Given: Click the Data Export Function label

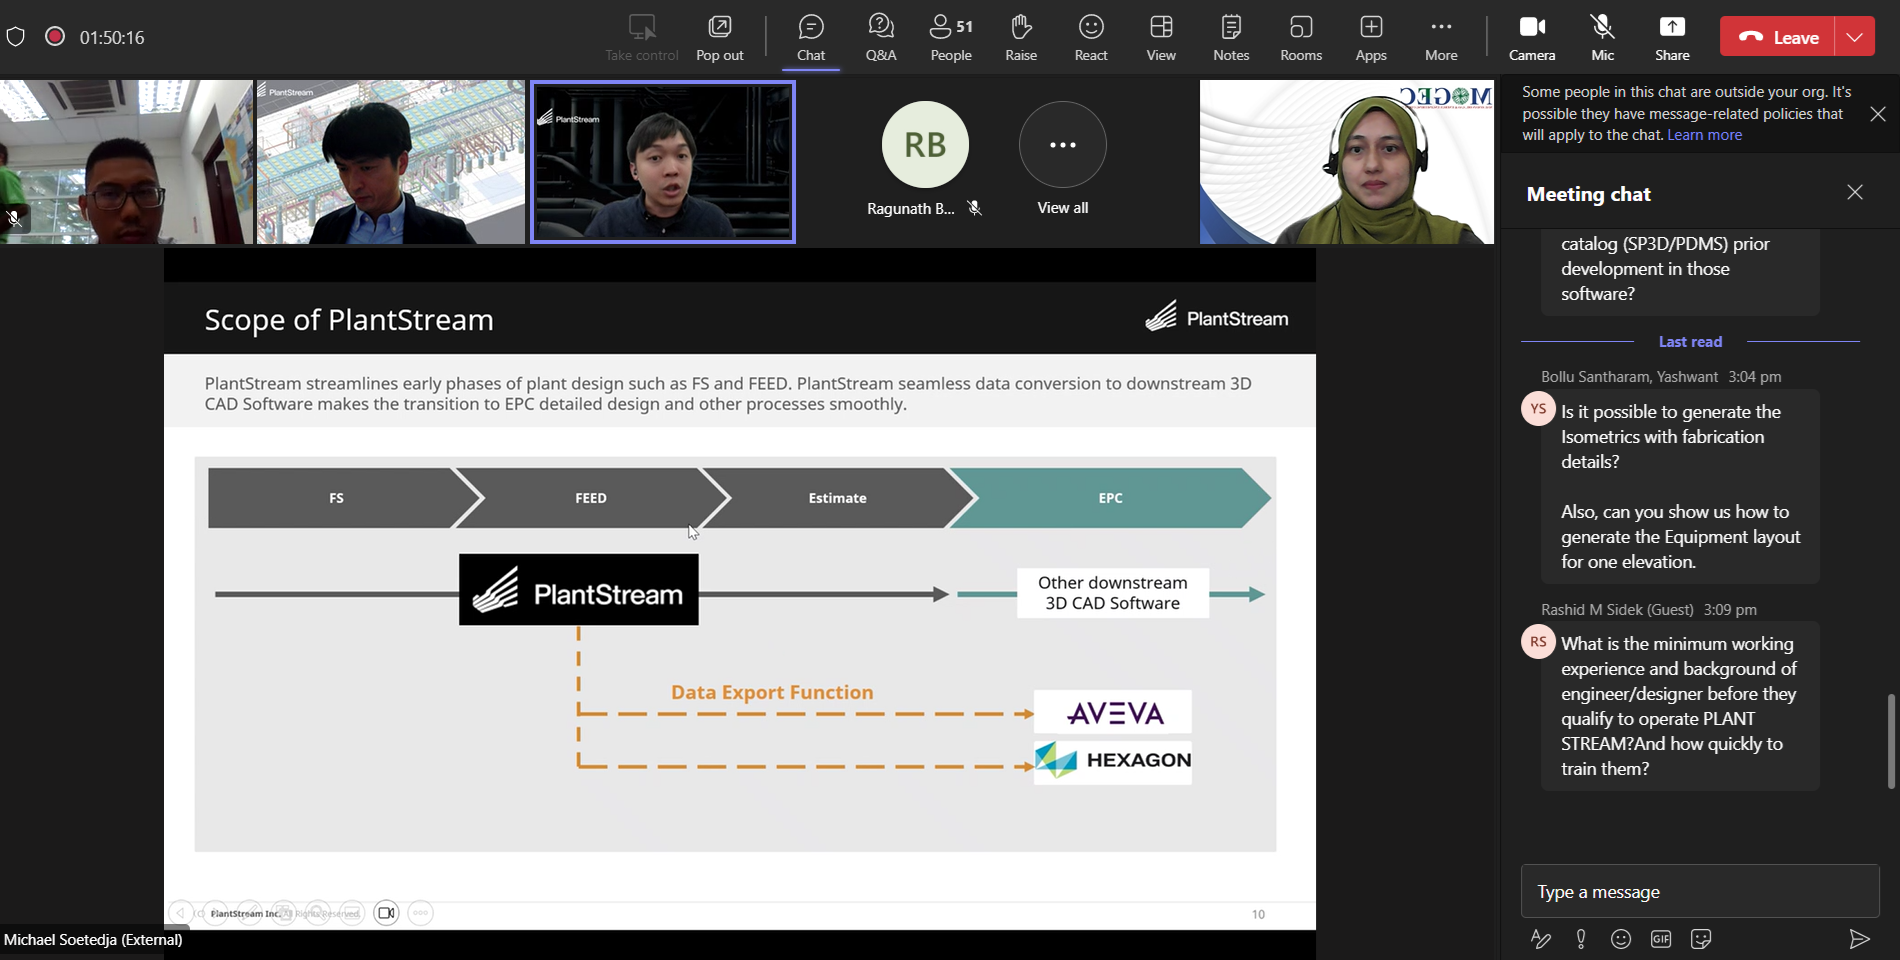Looking at the screenshot, I should tap(772, 692).
